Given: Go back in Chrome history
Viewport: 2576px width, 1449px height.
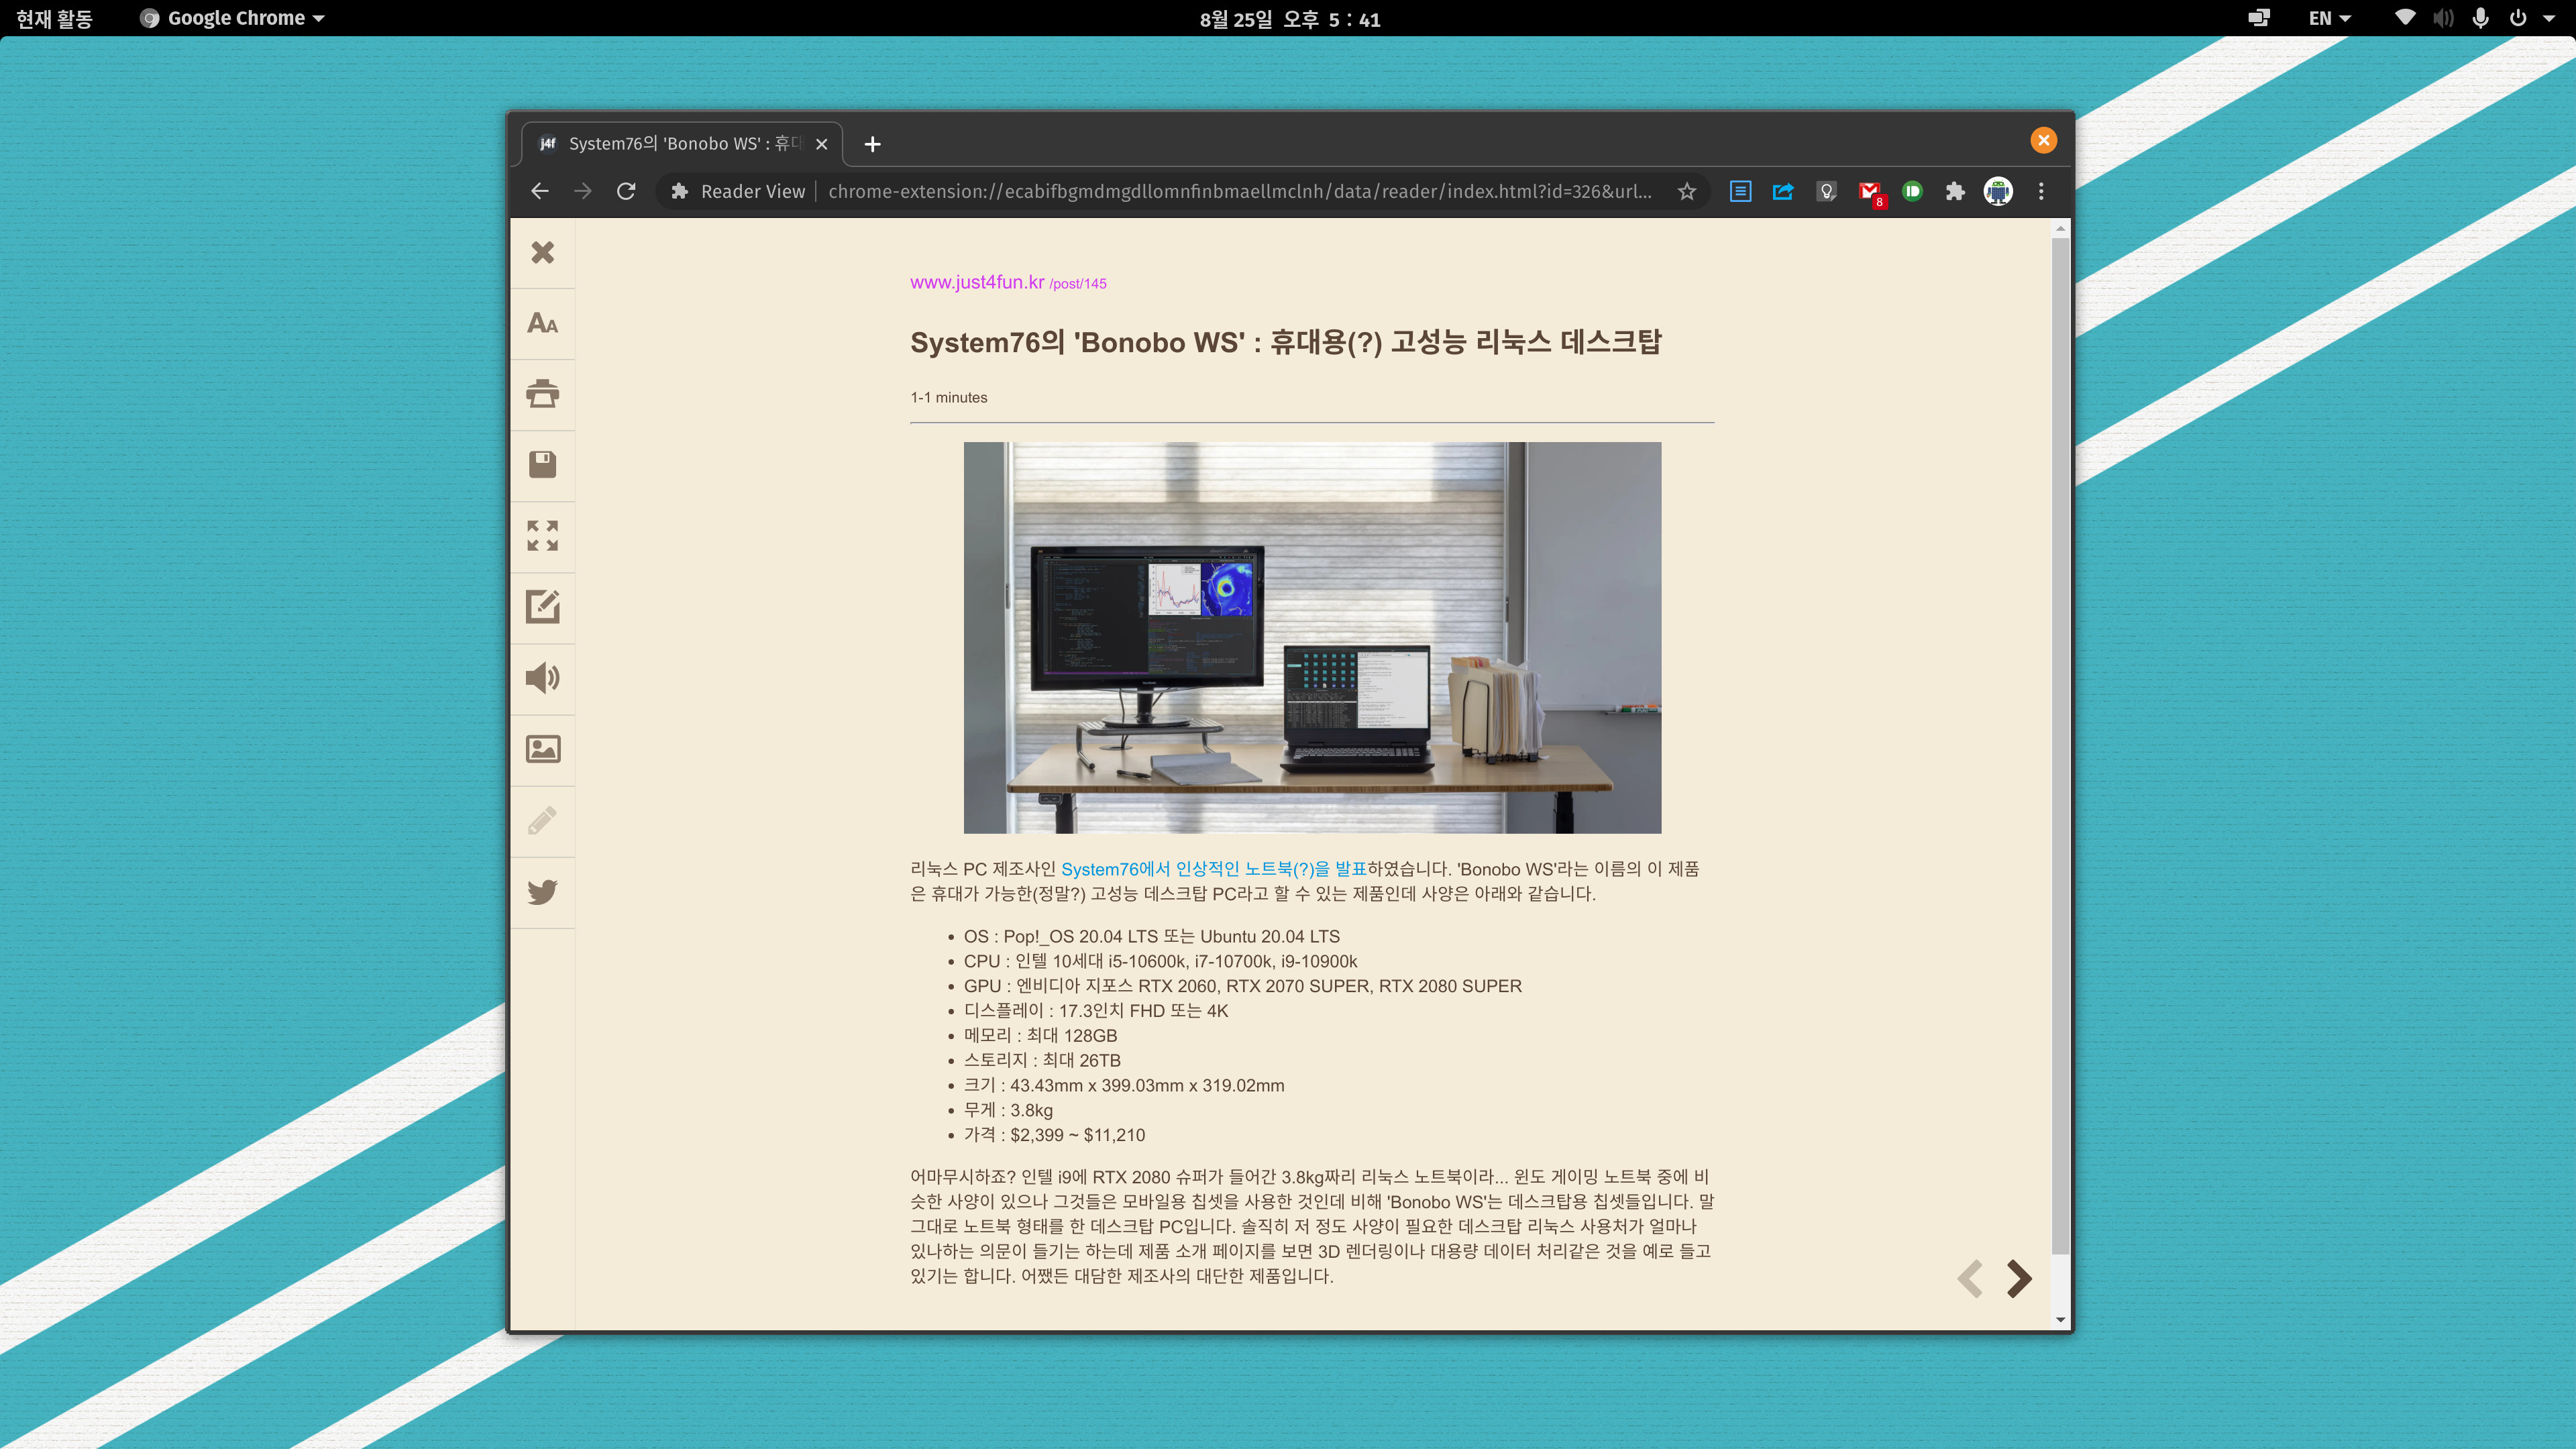Looking at the screenshot, I should click(540, 191).
